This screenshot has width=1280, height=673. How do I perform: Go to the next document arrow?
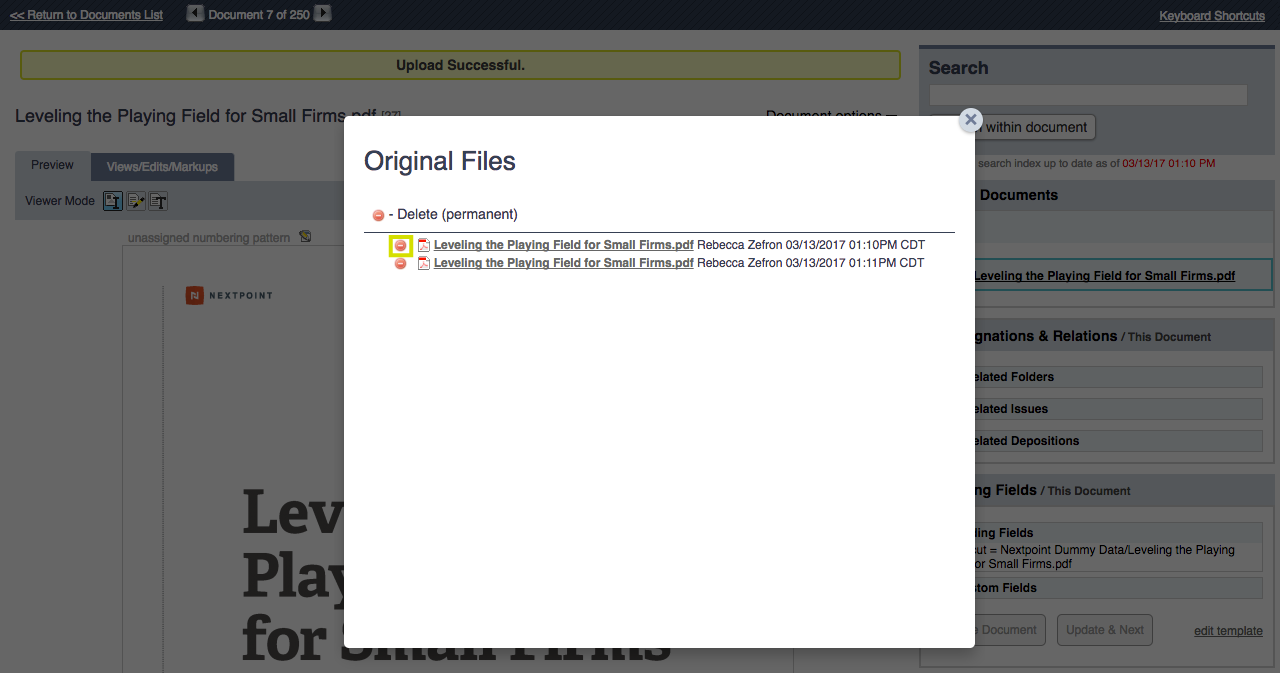[x=322, y=14]
